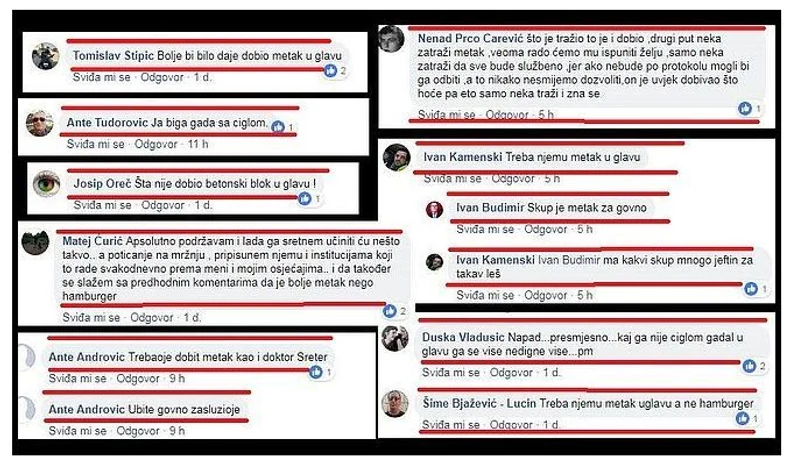Screen dimensions: 790x463
Task: Open Tomislav Stipic's profile name link
Action: [113, 55]
